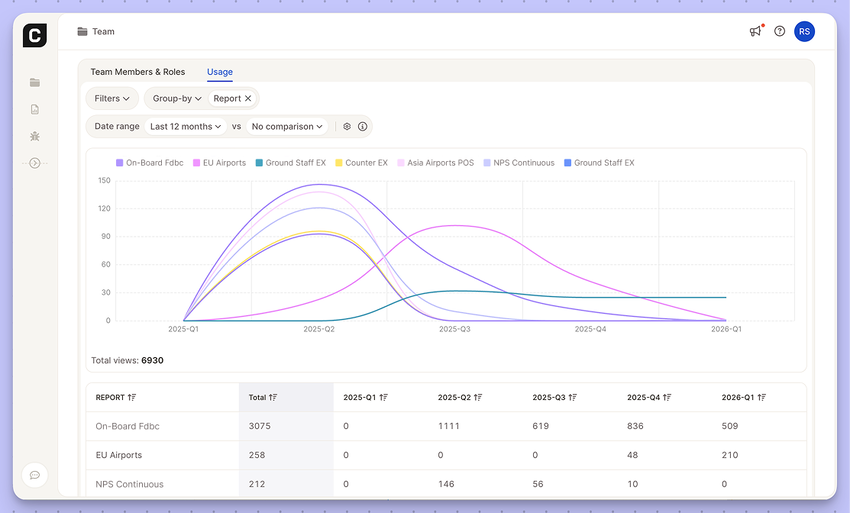Remove the Report group-by chip
The height and width of the screenshot is (513, 850).
click(x=248, y=99)
